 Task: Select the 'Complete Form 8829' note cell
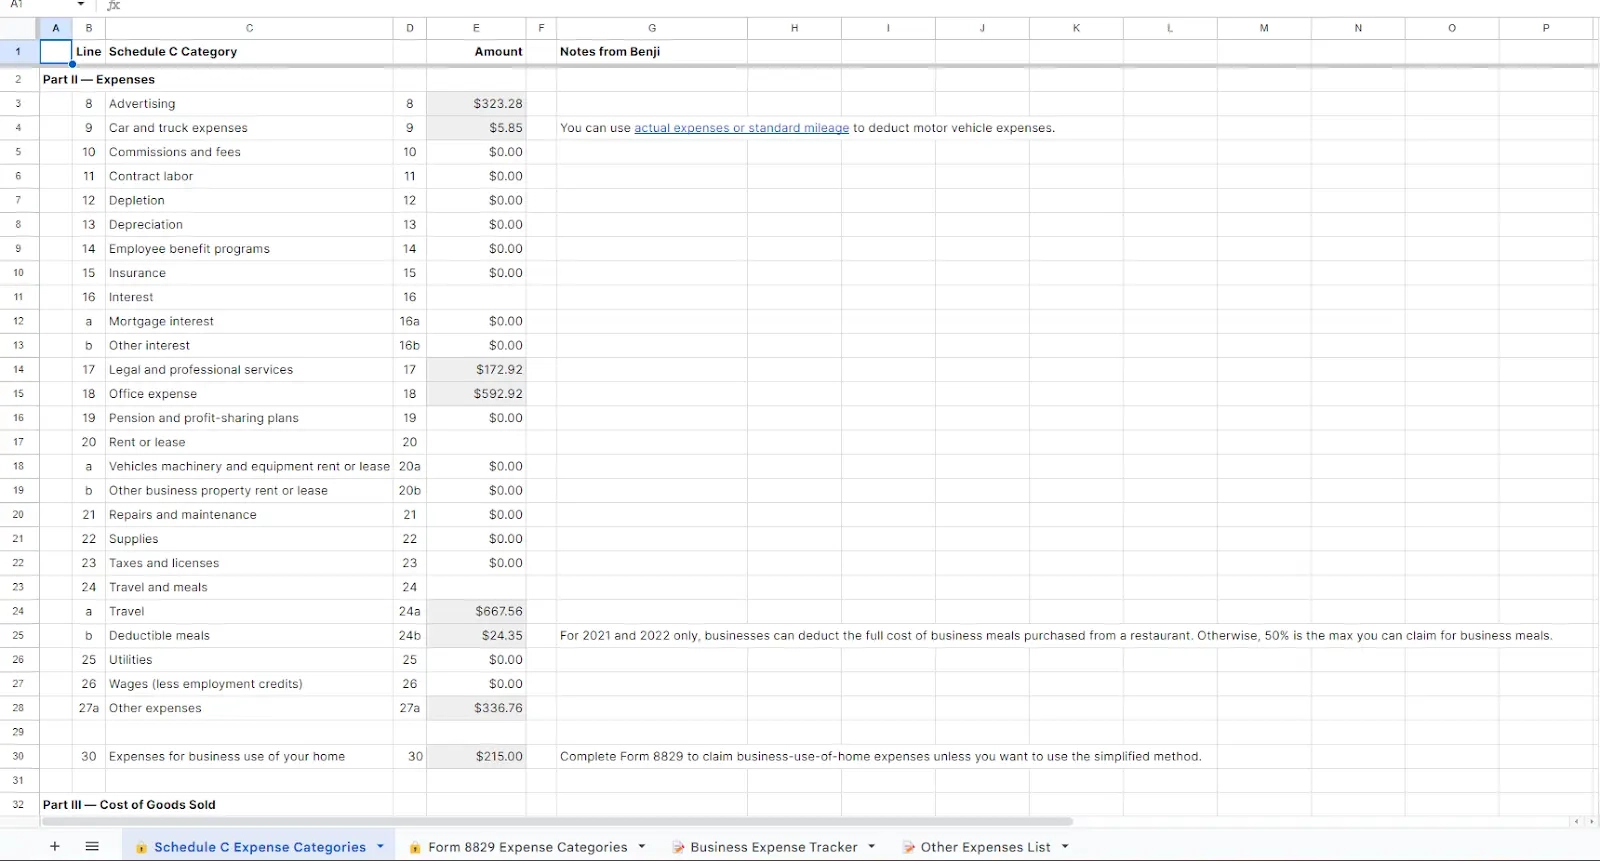[880, 756]
